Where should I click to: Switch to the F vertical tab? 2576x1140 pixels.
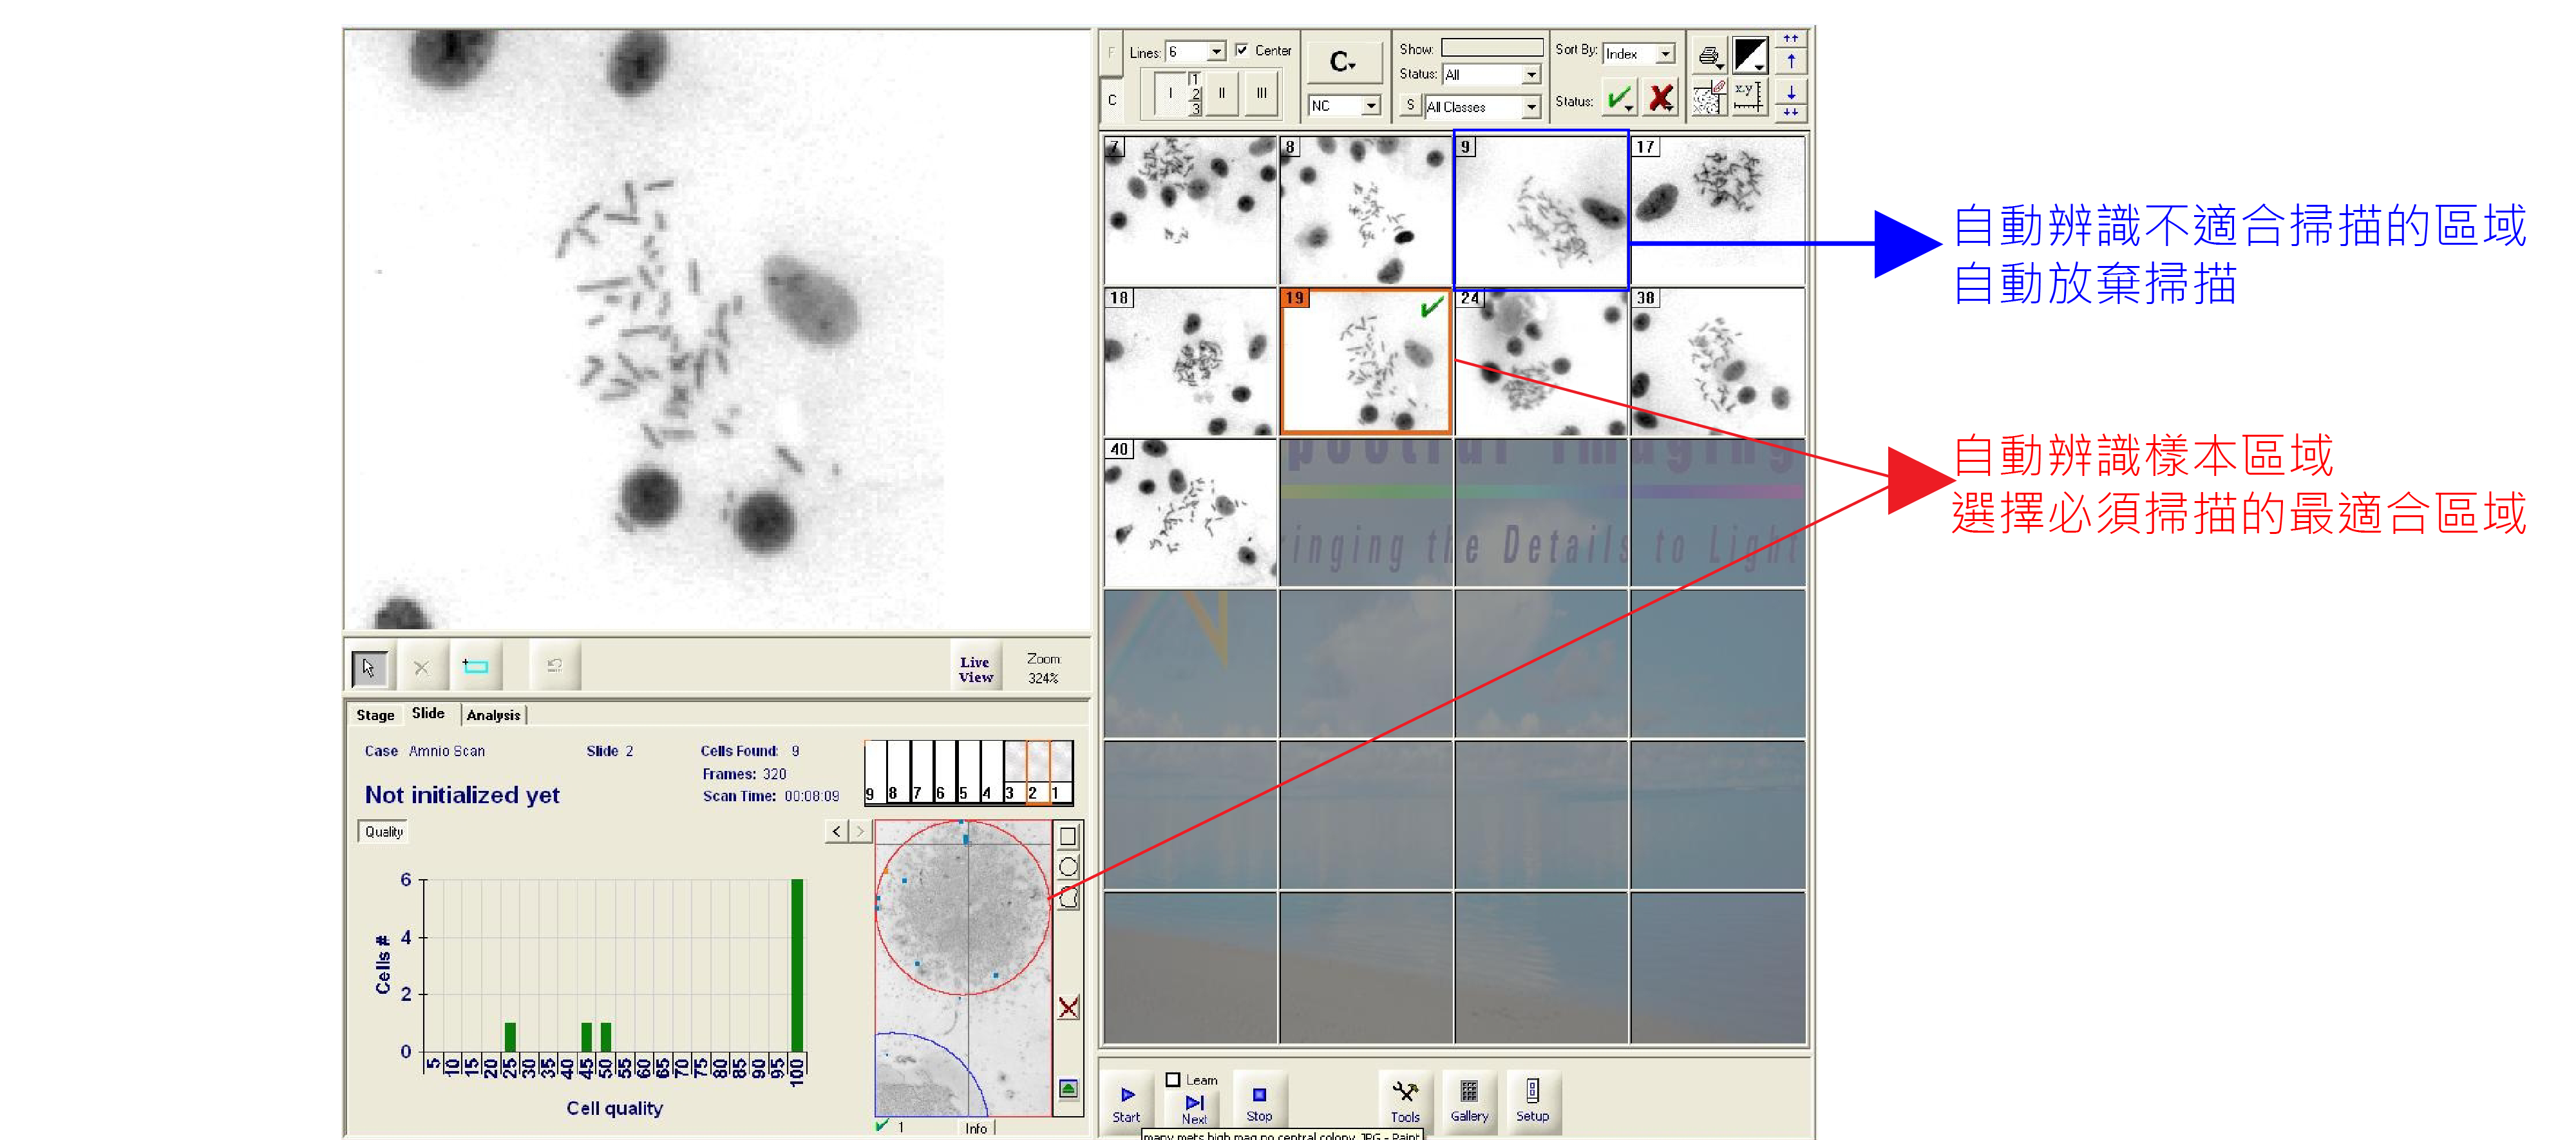1111,53
